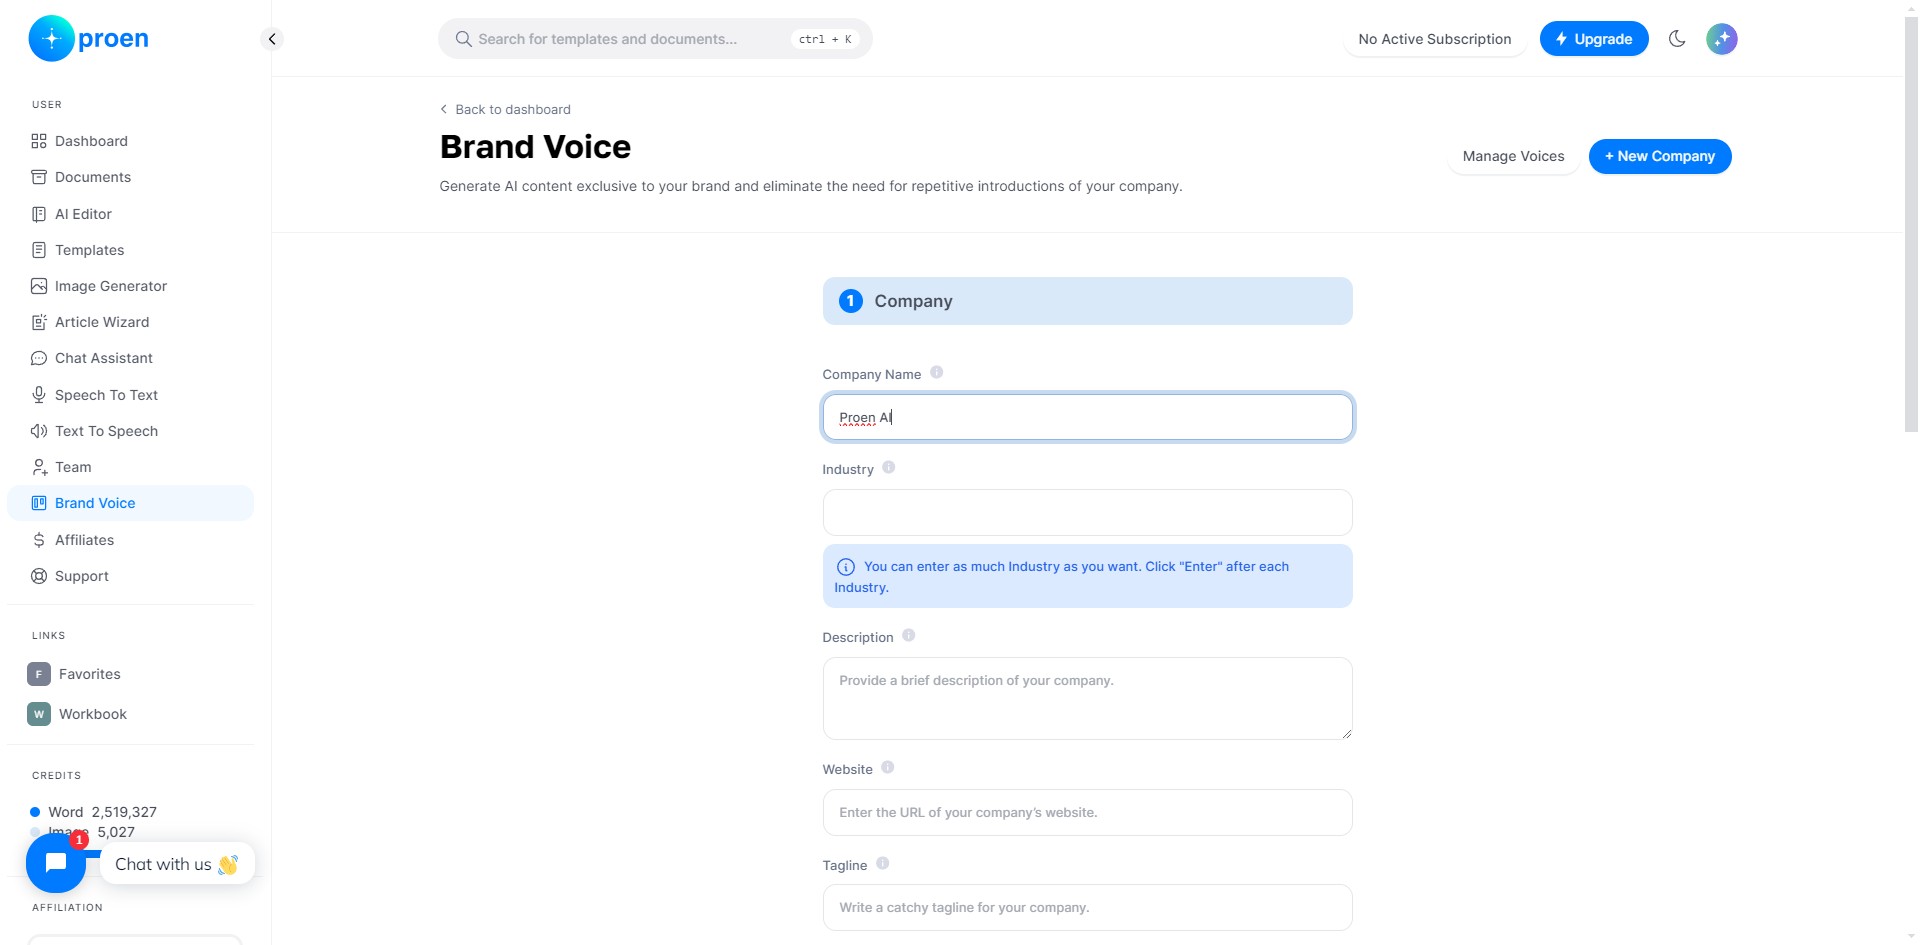Click the Tagline input field
This screenshot has height=945, width=1920.
[x=1087, y=907]
